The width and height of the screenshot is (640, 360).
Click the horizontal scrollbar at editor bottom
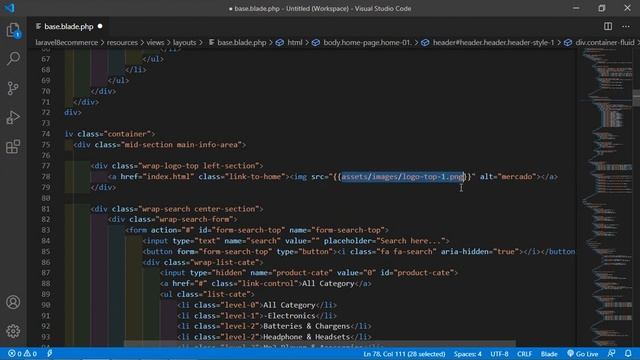(320, 344)
